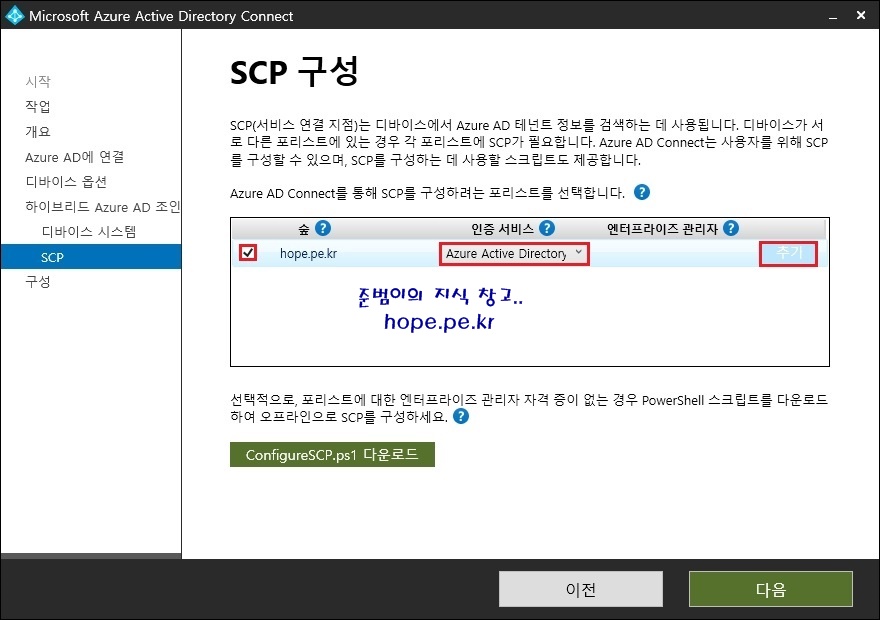This screenshot has width=880, height=620.
Task: Click hope.pe.kr forest name in table
Action: tap(309, 254)
